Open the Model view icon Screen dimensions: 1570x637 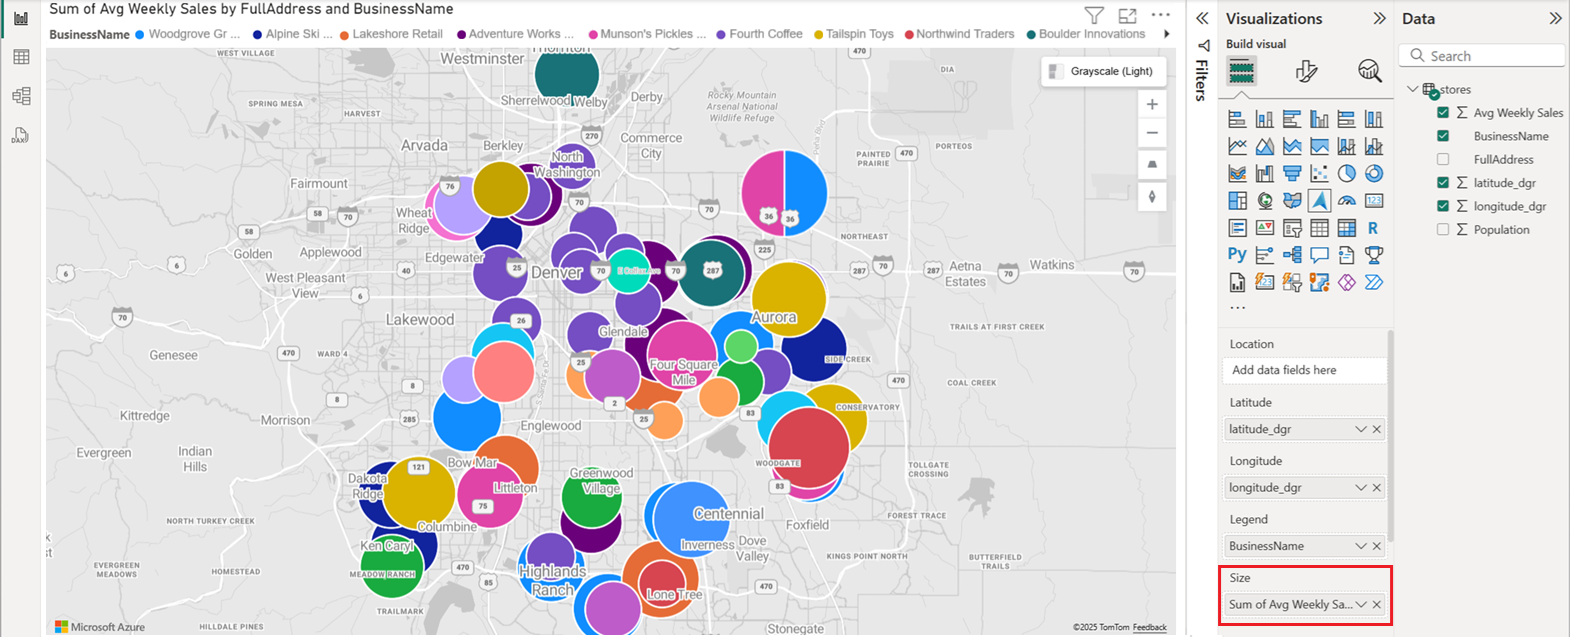click(x=21, y=96)
